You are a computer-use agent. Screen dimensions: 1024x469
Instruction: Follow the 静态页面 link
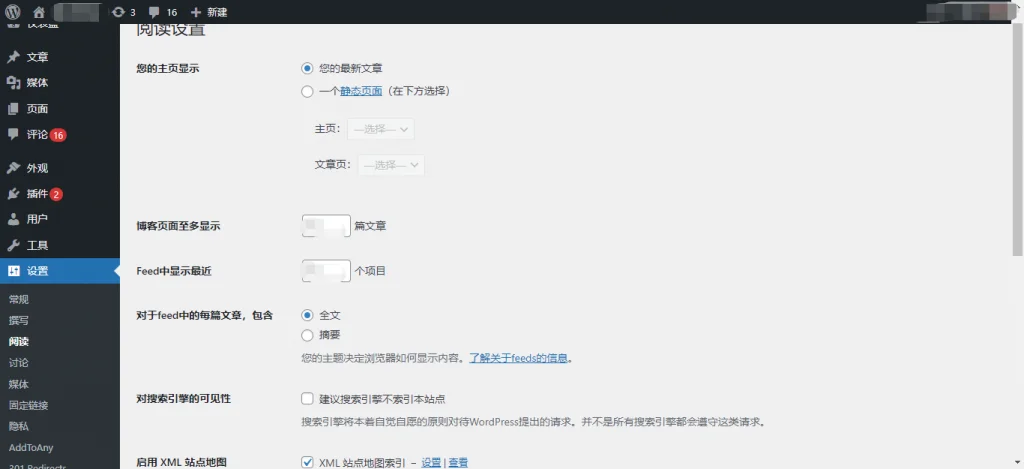click(361, 91)
